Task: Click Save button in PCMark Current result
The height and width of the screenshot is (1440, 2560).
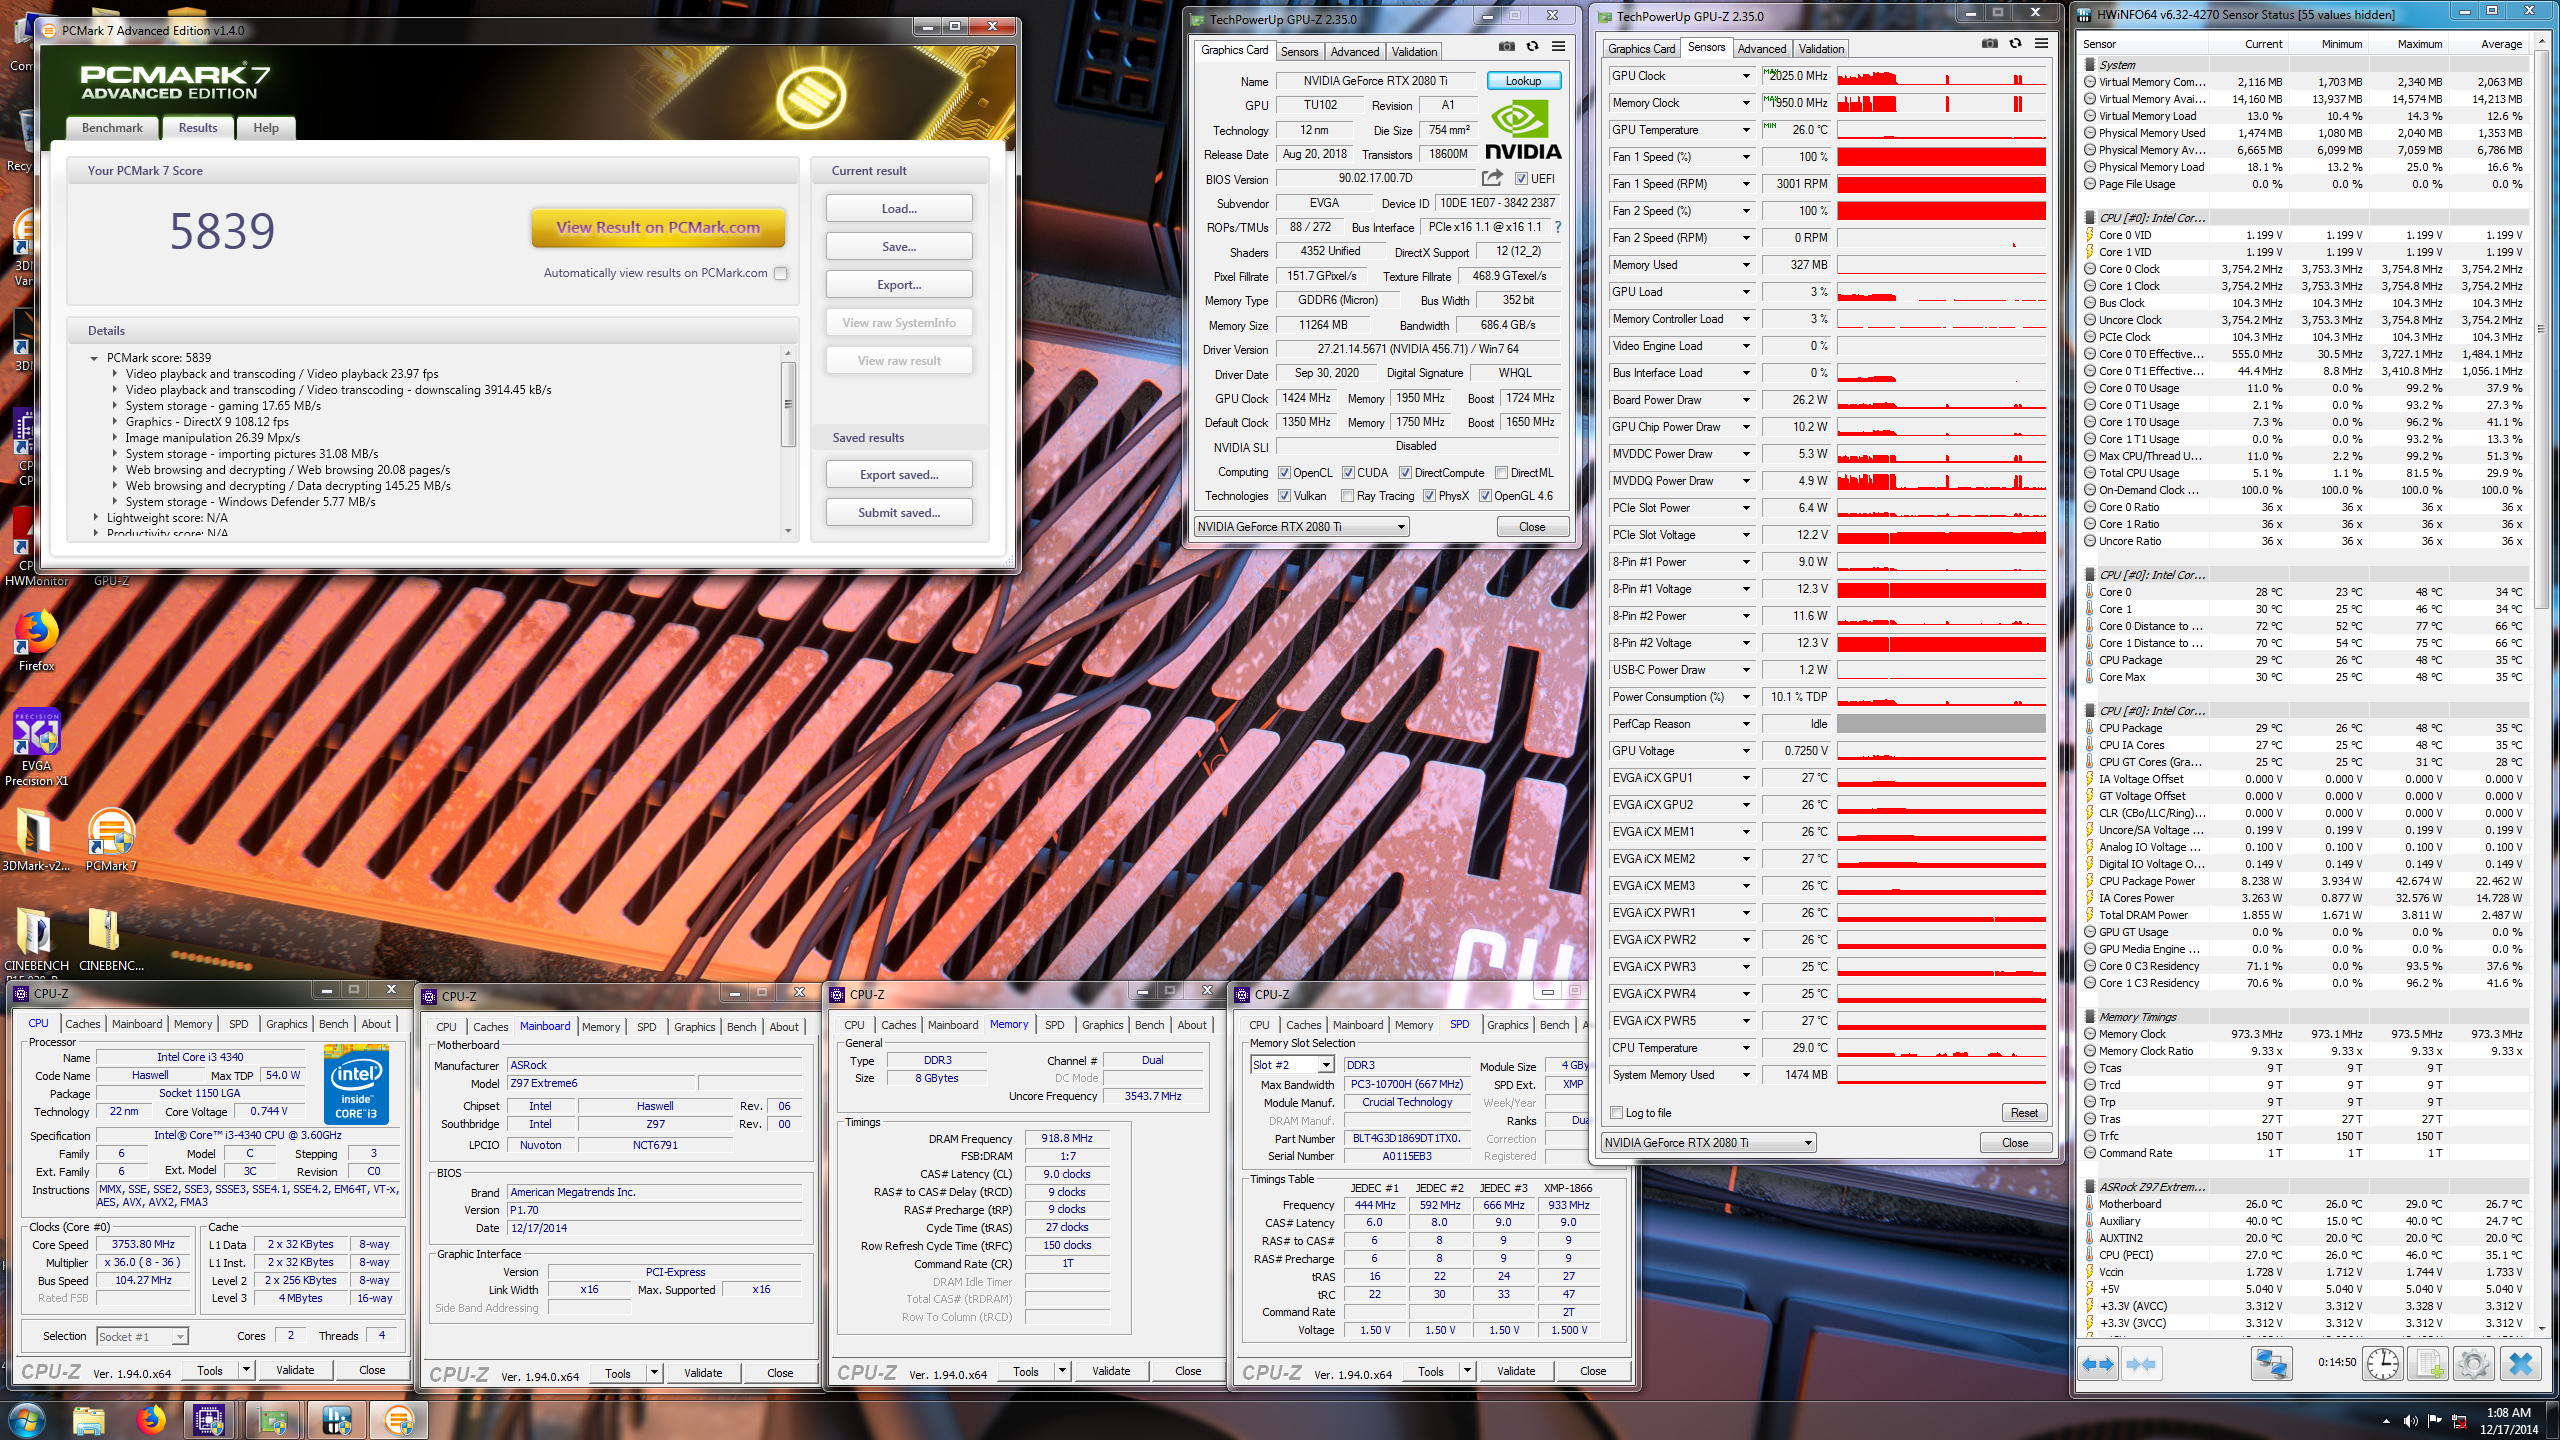Action: point(899,247)
